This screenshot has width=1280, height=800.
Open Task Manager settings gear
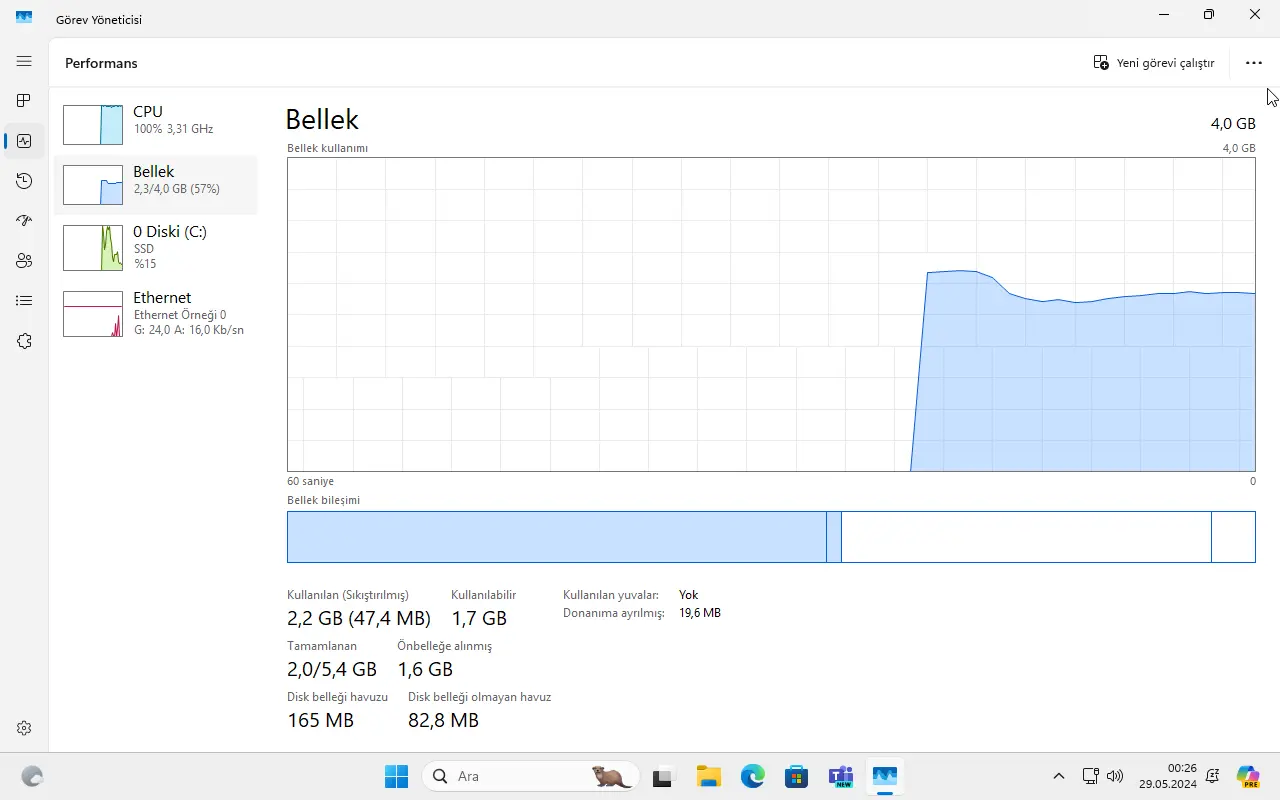[x=24, y=728]
